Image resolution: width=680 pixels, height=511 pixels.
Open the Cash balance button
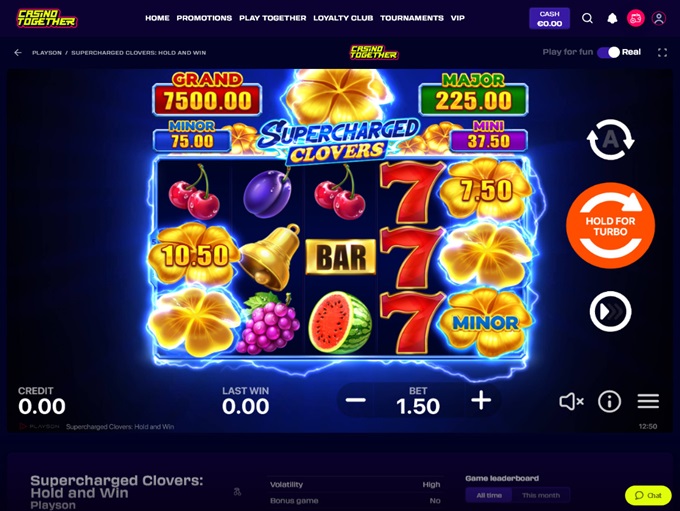(x=549, y=19)
